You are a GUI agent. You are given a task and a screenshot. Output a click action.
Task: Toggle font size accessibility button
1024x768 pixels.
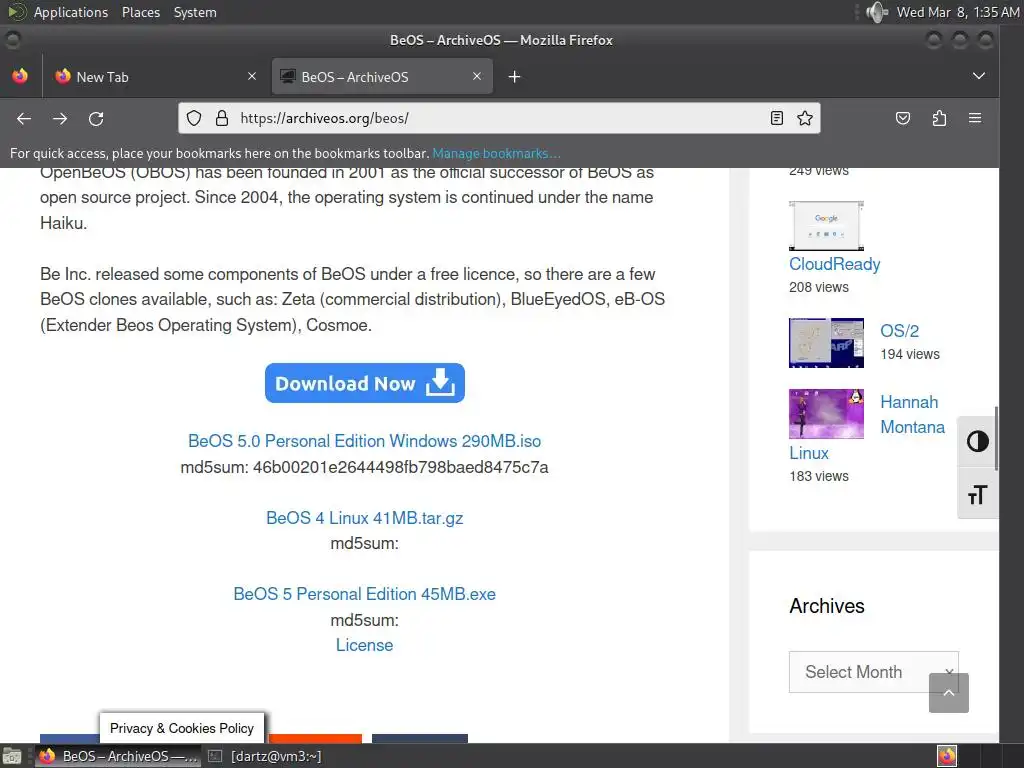[978, 494]
